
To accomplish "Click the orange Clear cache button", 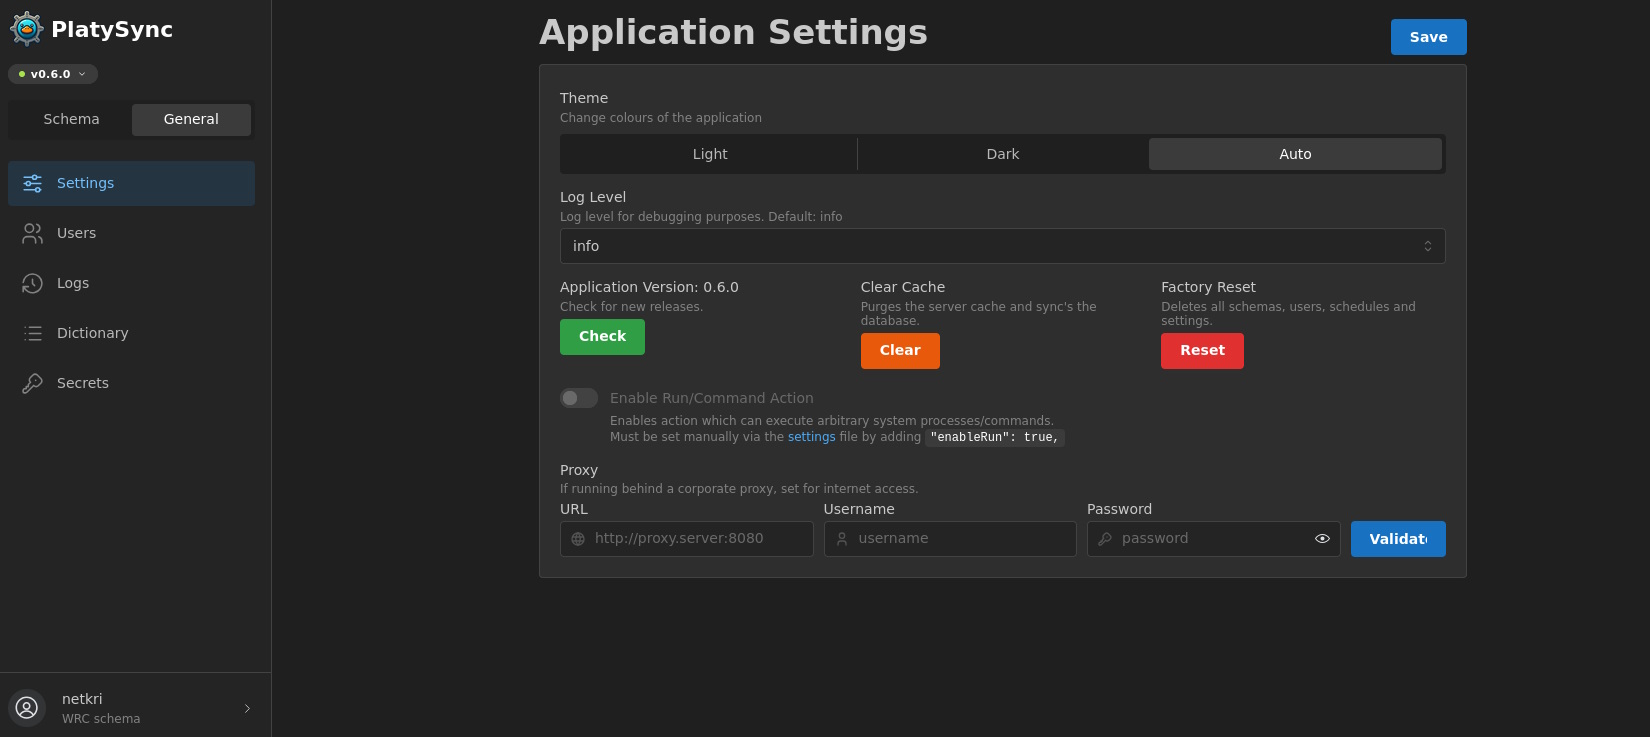I will [x=900, y=351].
